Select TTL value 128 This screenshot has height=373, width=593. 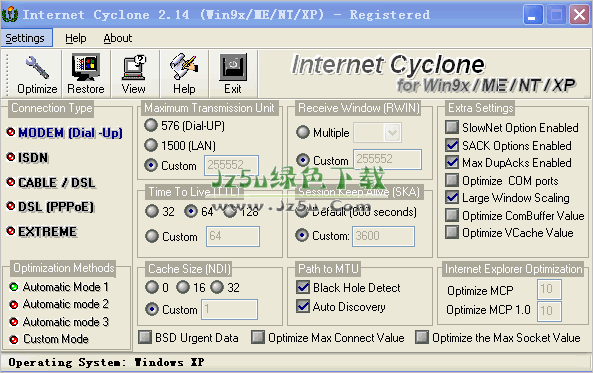point(230,211)
